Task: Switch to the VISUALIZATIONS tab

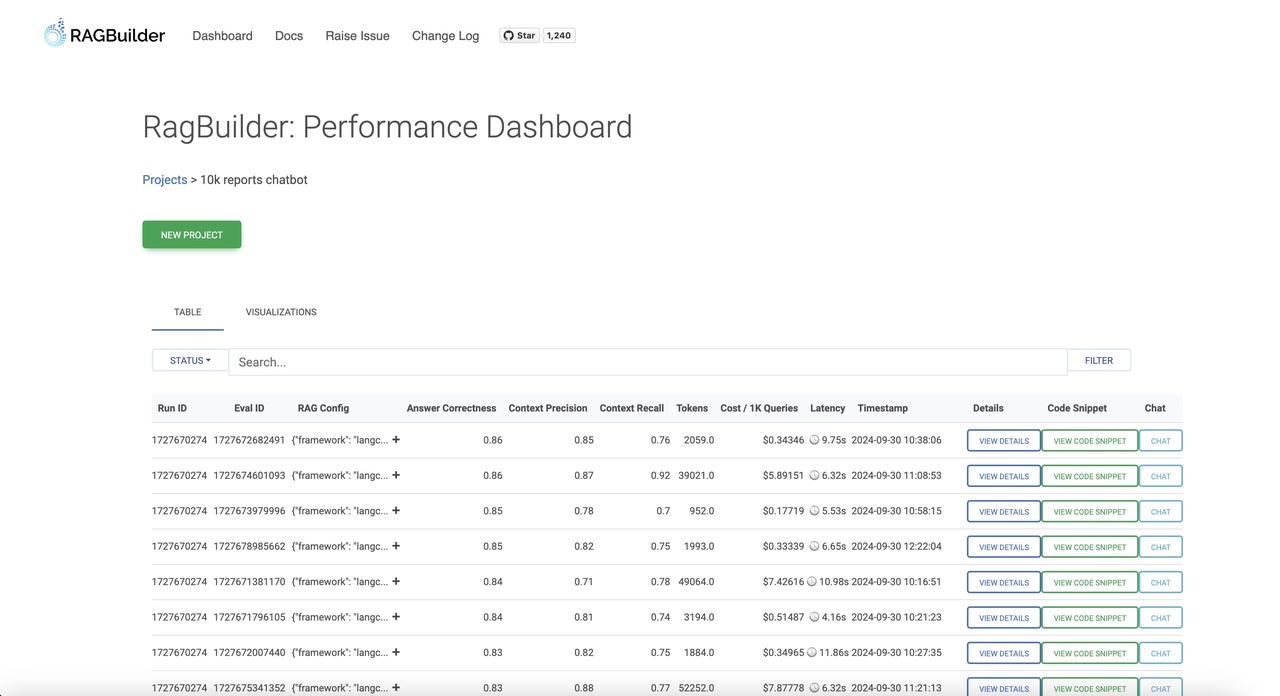Action: [x=281, y=312]
